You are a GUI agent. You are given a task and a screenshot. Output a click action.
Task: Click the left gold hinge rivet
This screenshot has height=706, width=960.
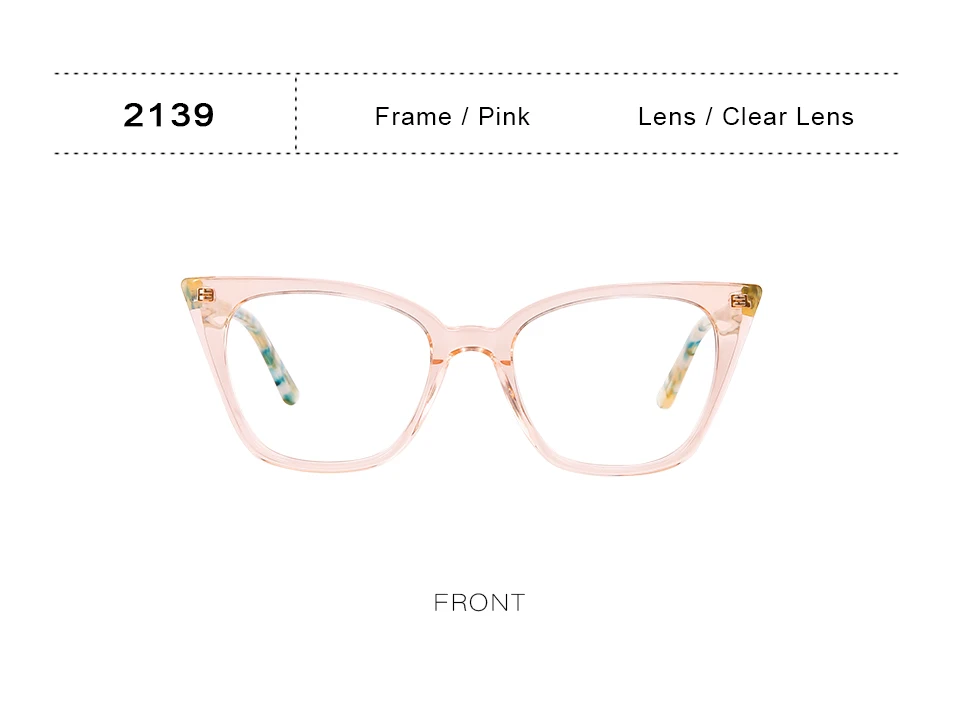206,295
